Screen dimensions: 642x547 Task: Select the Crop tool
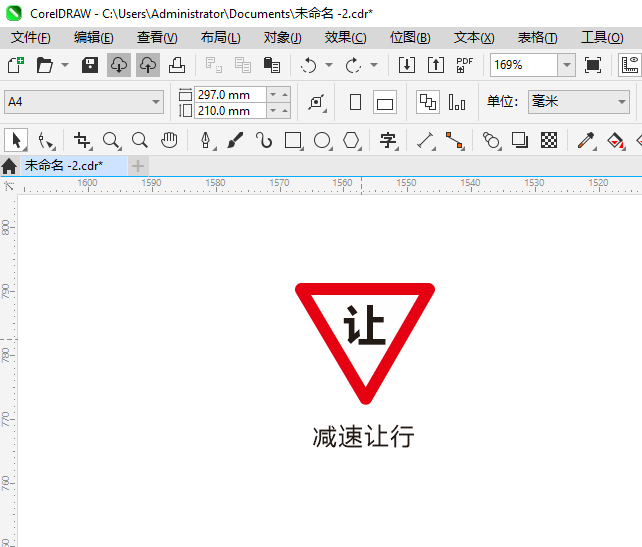pos(82,140)
